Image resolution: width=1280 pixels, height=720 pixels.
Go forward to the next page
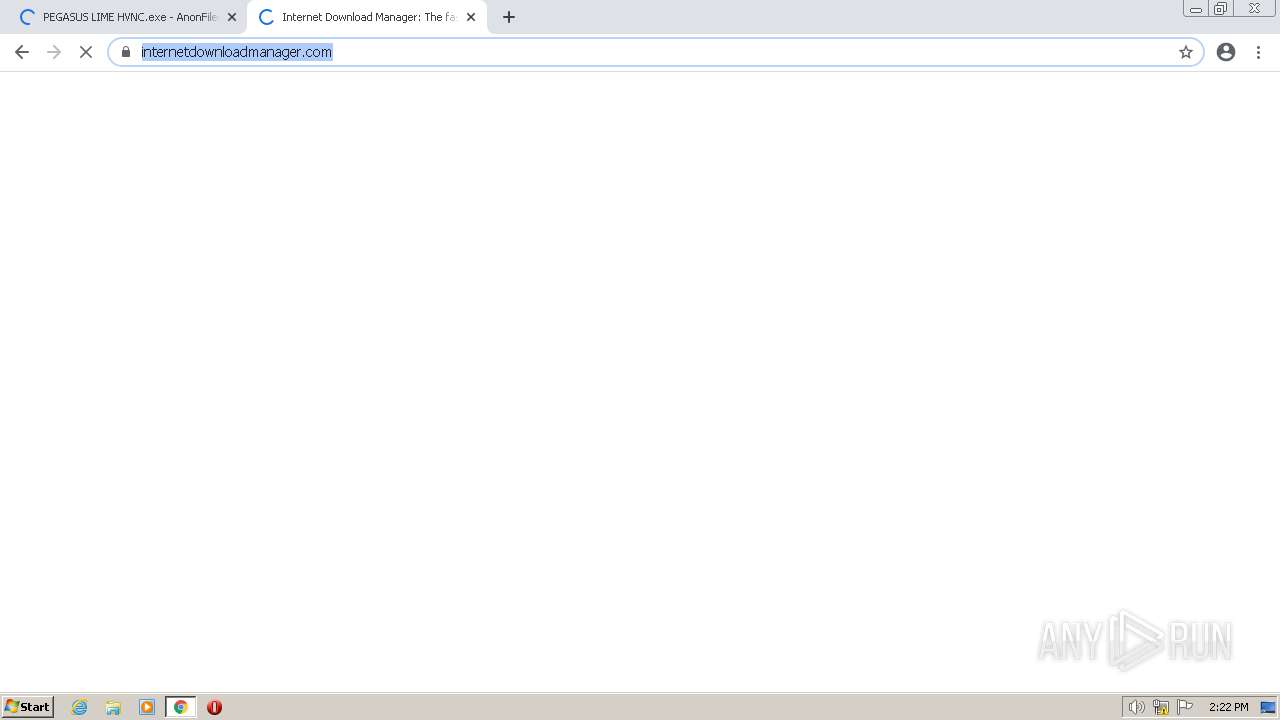point(54,52)
